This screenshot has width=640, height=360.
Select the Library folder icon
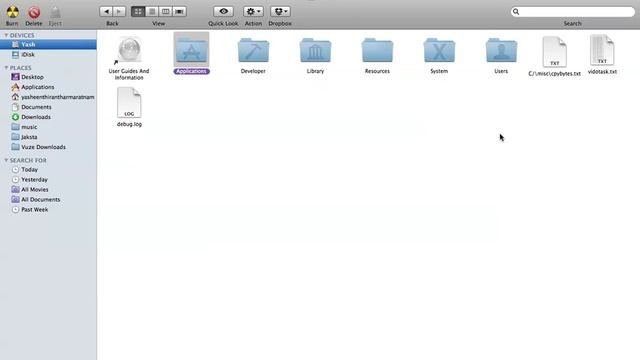(x=315, y=50)
